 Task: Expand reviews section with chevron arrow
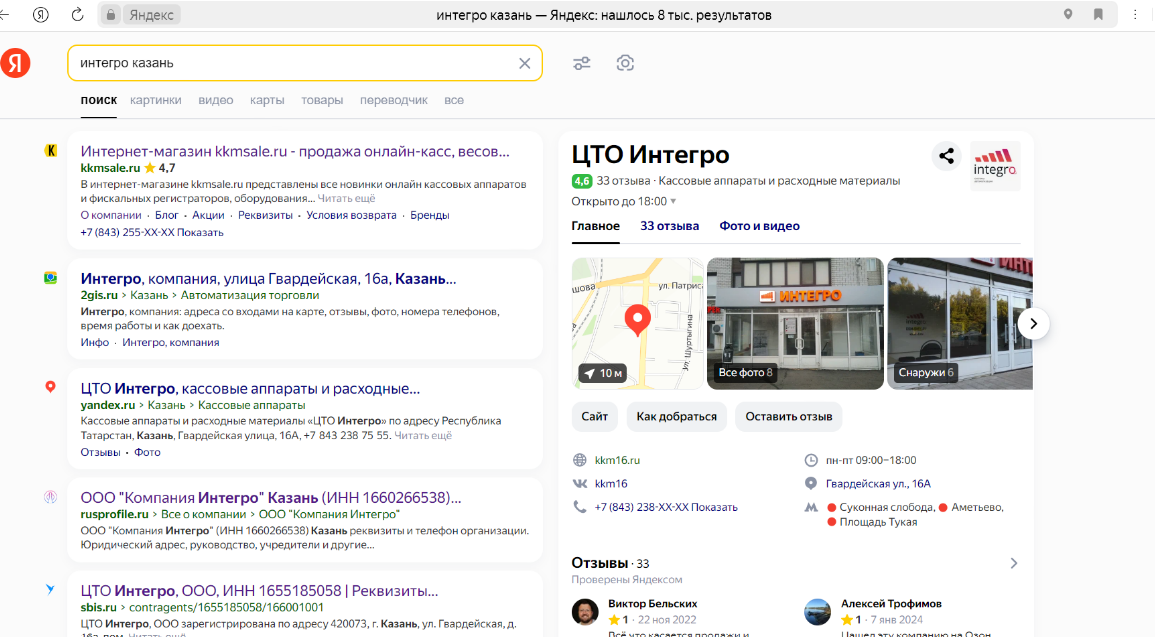[1014, 563]
